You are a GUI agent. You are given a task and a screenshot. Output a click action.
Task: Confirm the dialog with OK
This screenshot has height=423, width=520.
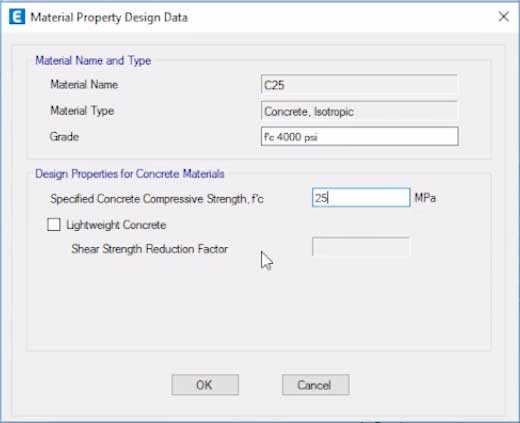205,385
